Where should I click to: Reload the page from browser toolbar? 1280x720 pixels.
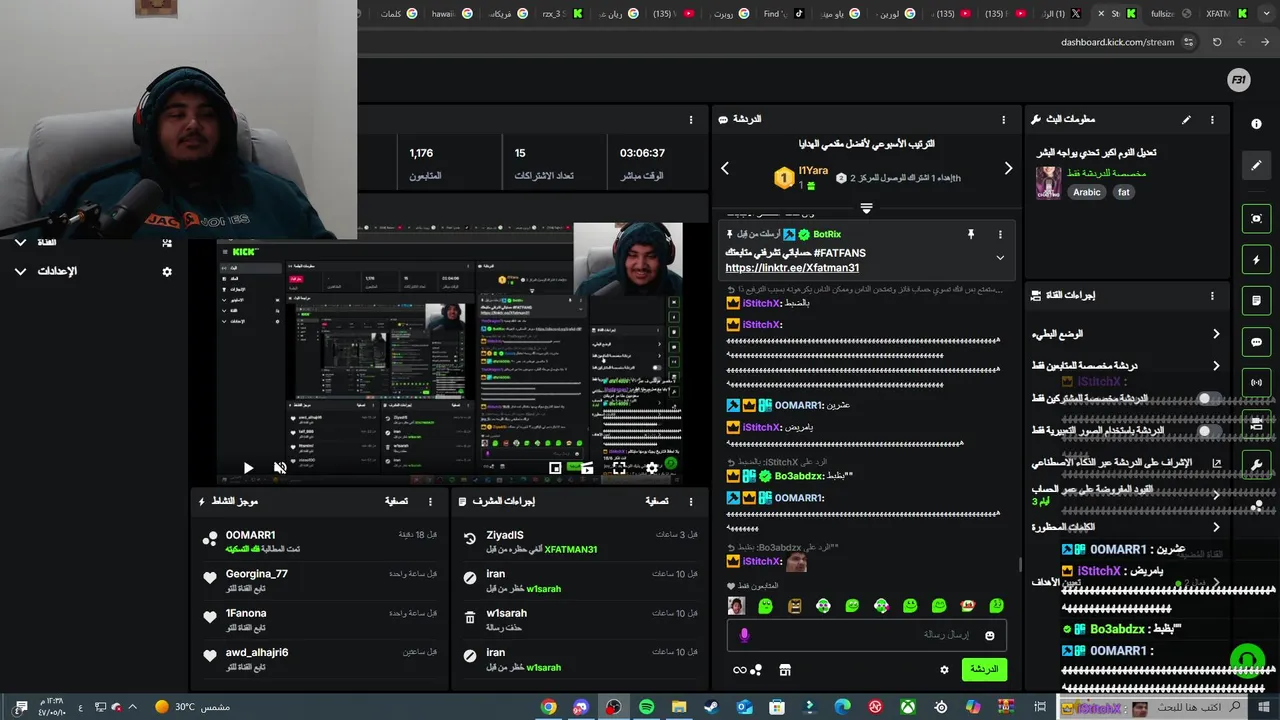click(x=1216, y=42)
